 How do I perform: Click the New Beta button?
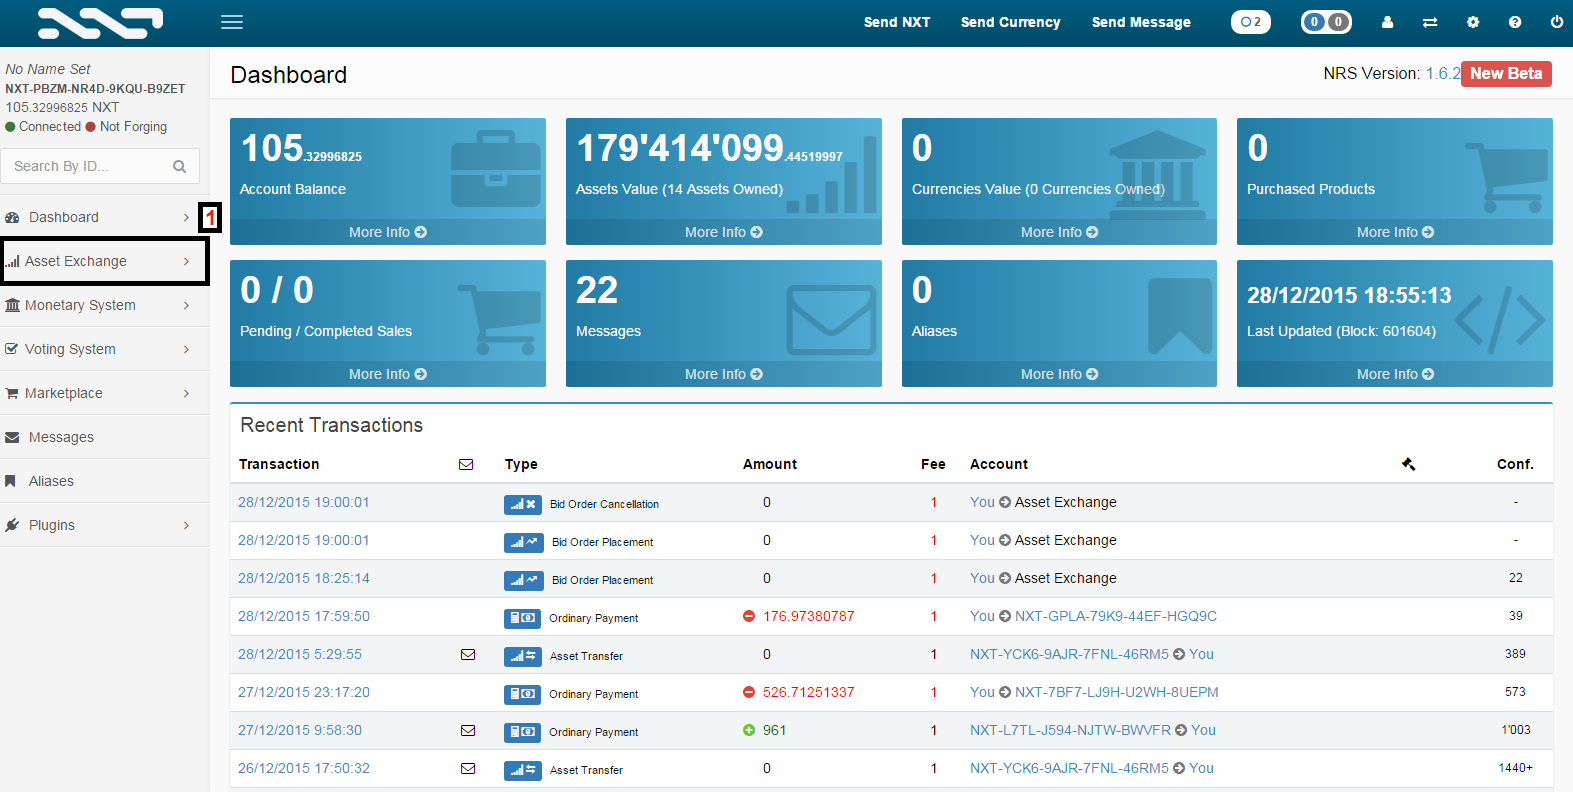(x=1506, y=74)
